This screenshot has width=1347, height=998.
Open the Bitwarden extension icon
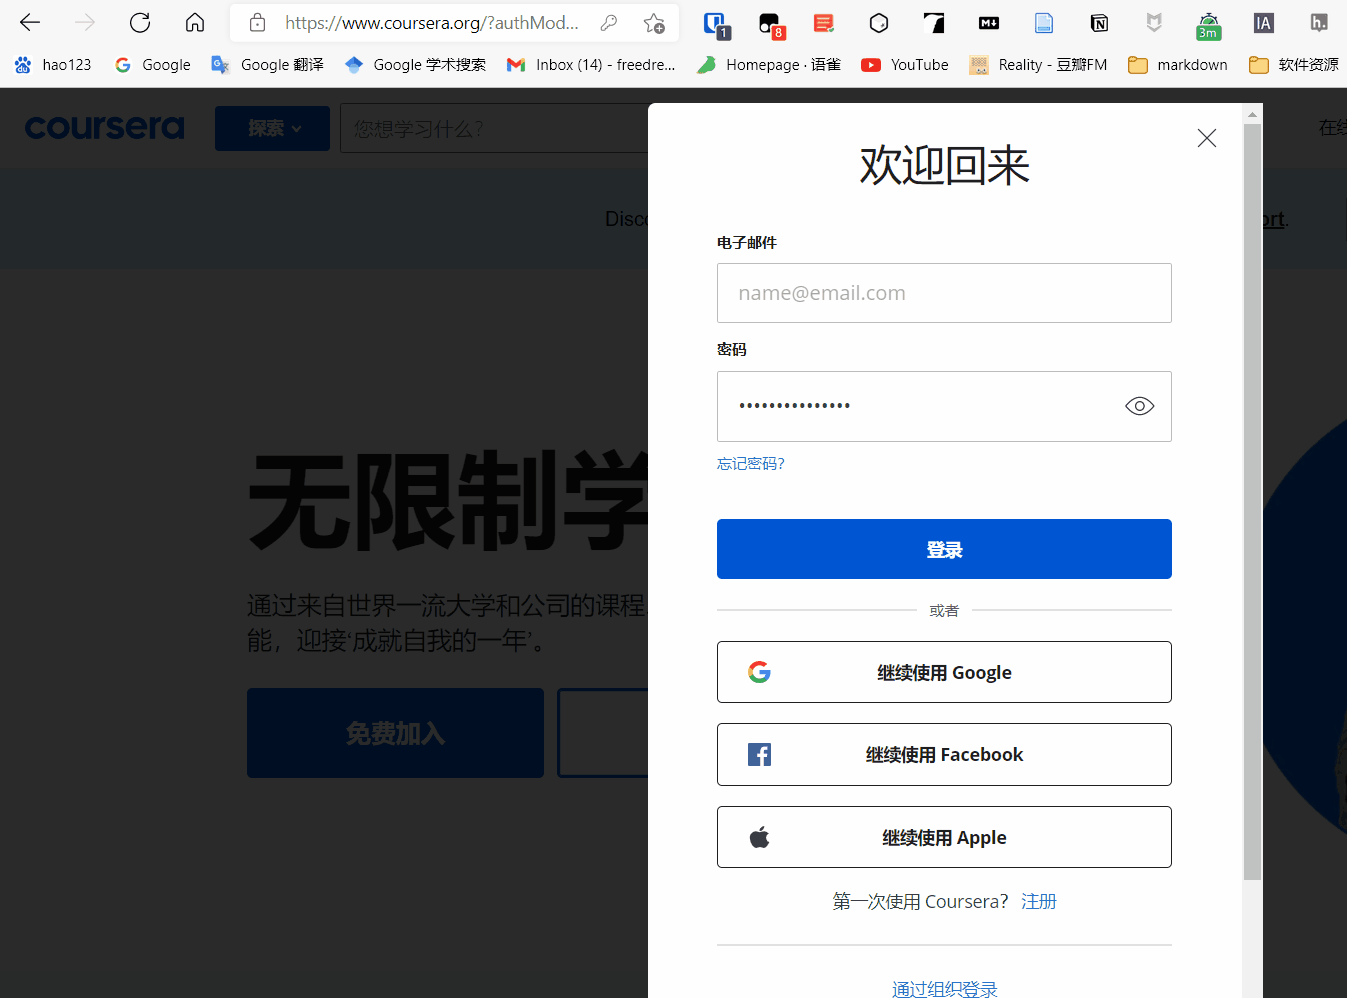coord(715,23)
